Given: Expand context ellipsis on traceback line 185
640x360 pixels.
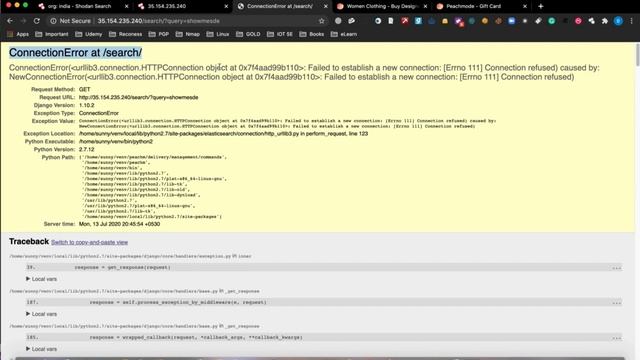Looking at the screenshot, I should pyautogui.click(x=616, y=338).
